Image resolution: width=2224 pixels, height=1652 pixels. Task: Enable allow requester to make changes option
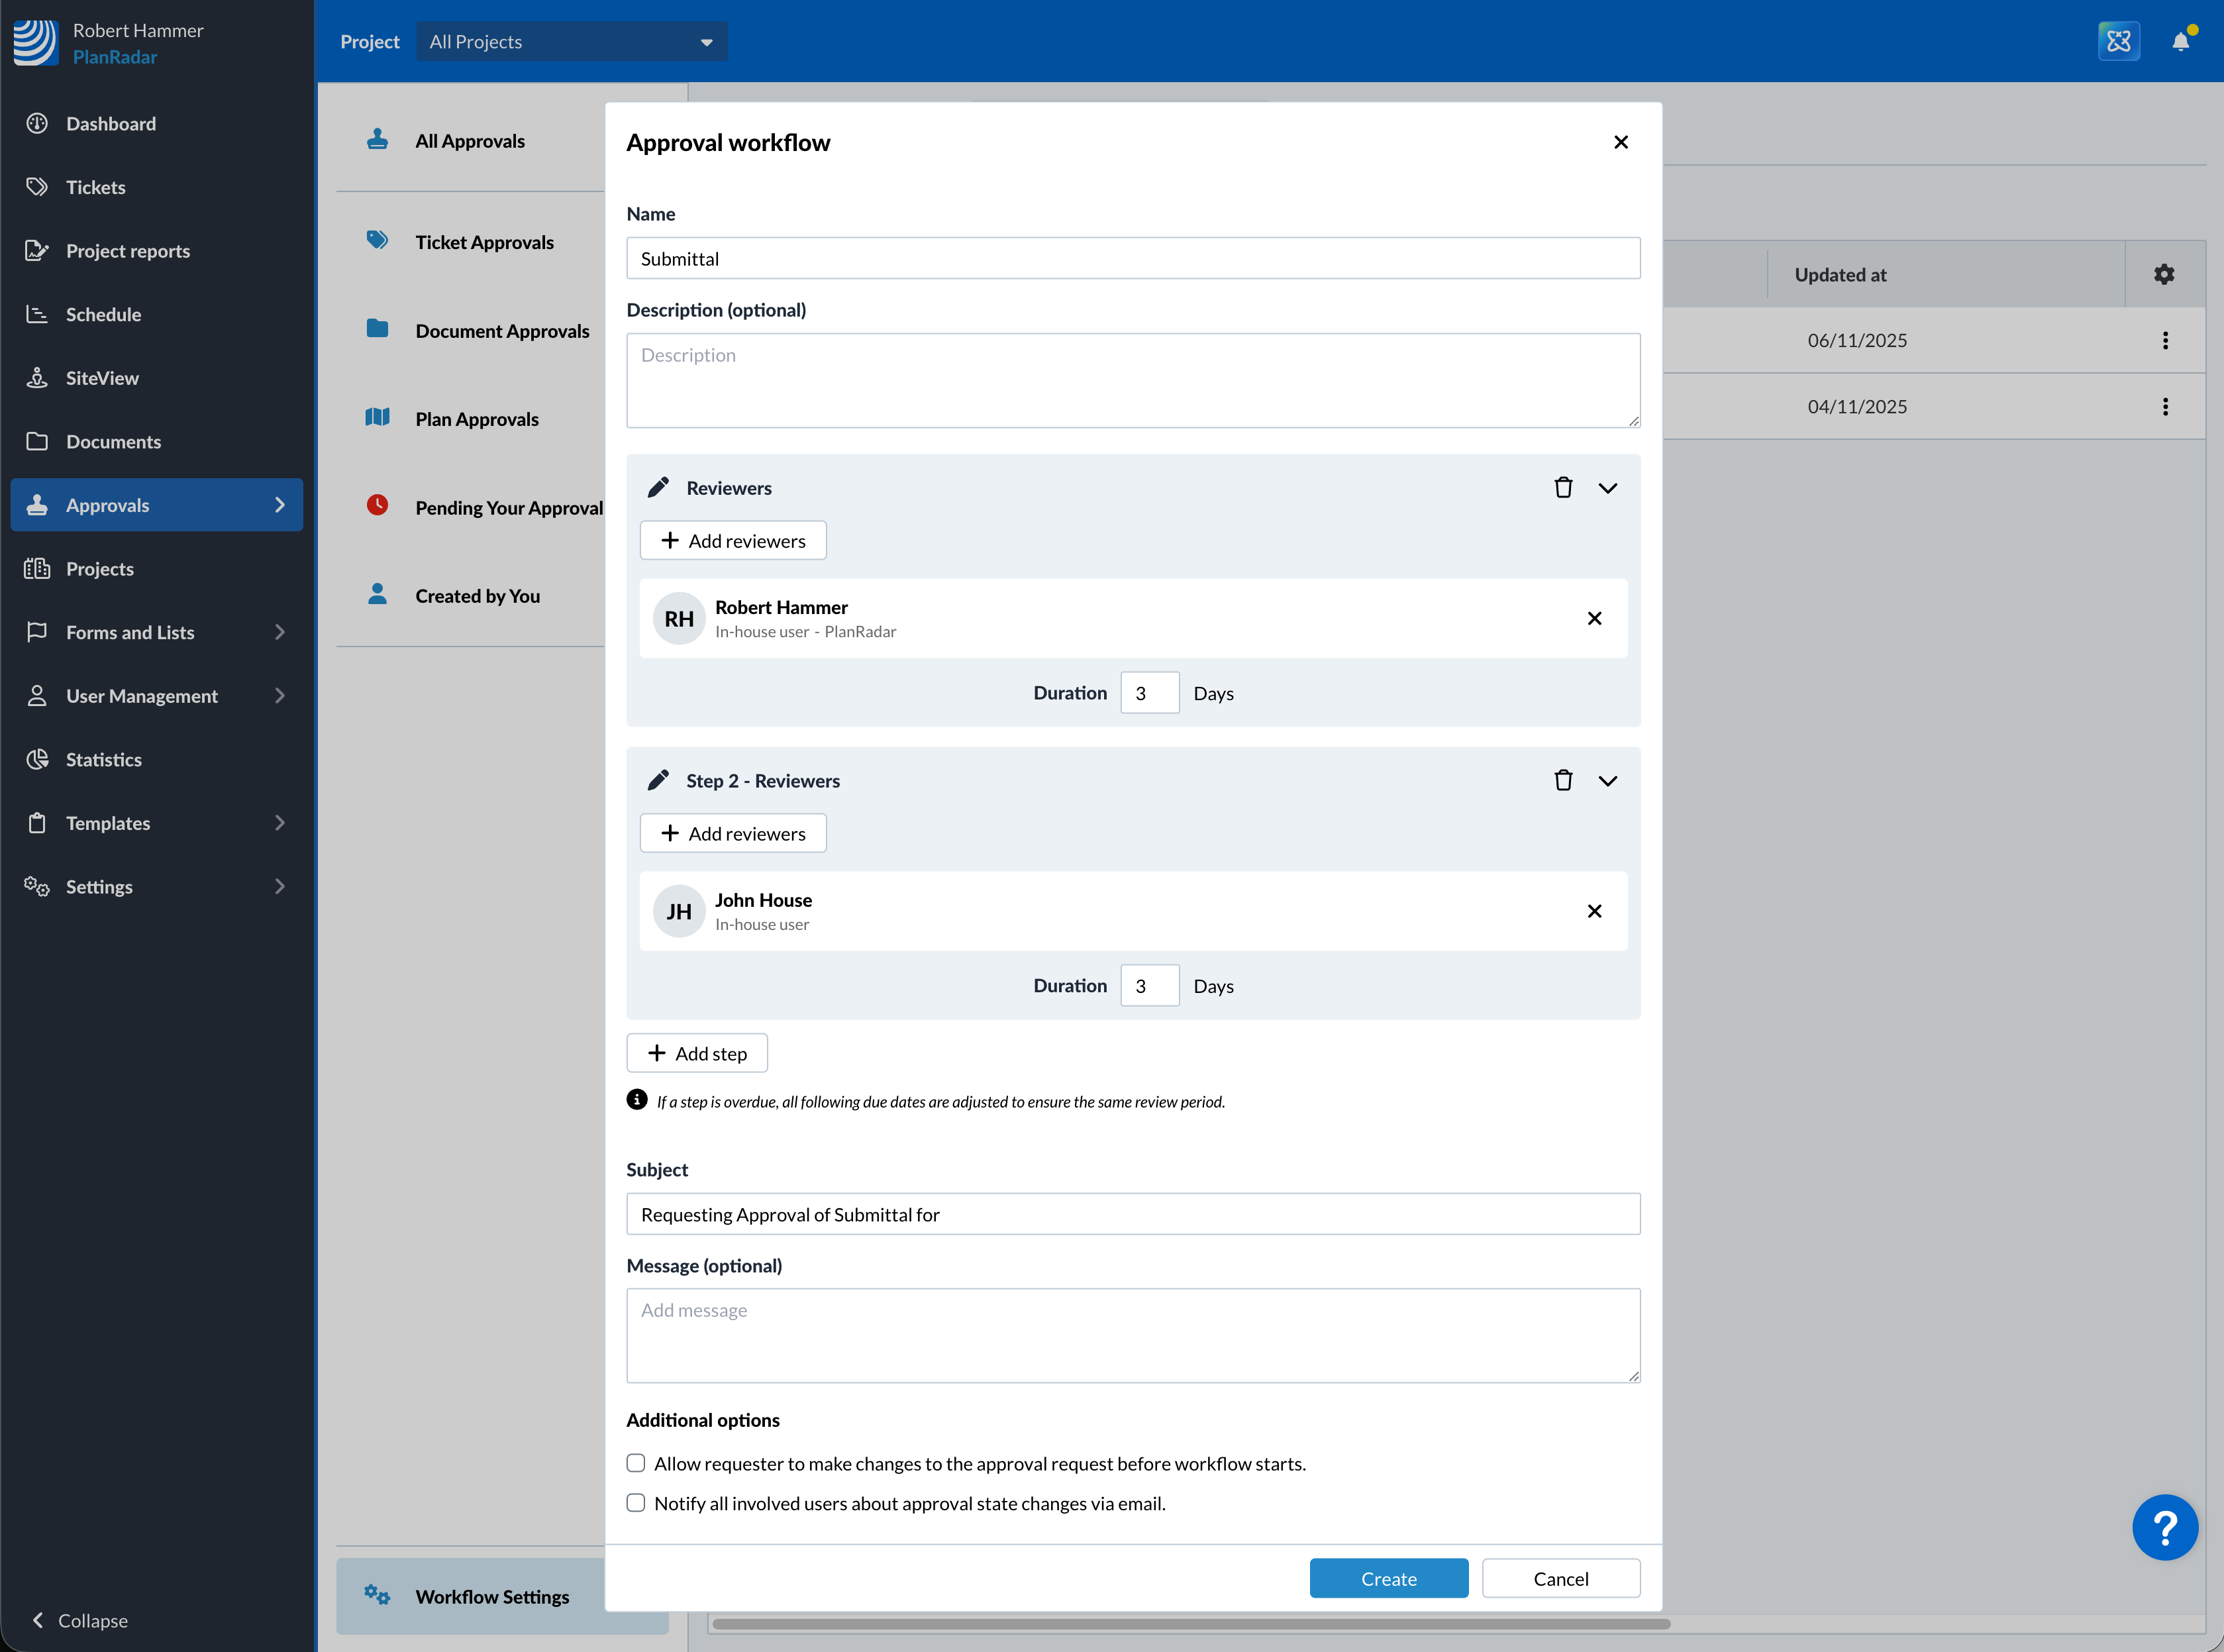636,1463
